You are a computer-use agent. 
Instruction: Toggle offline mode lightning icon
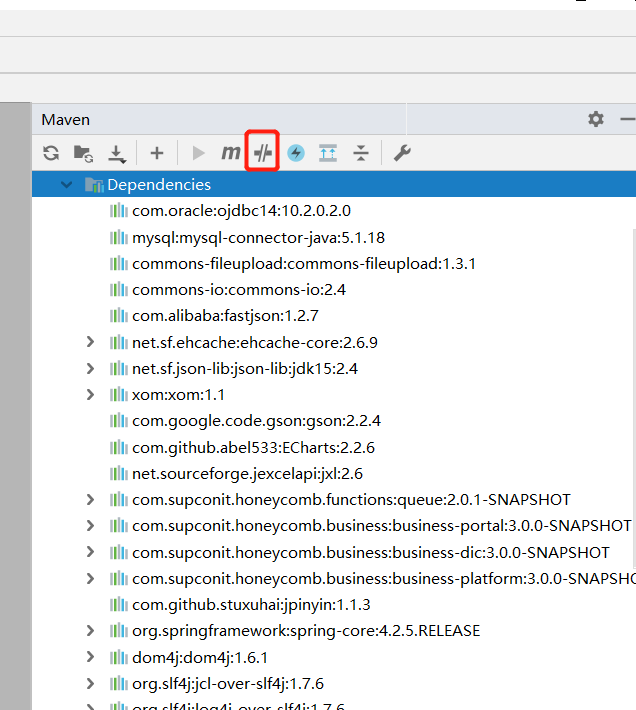[x=296, y=153]
